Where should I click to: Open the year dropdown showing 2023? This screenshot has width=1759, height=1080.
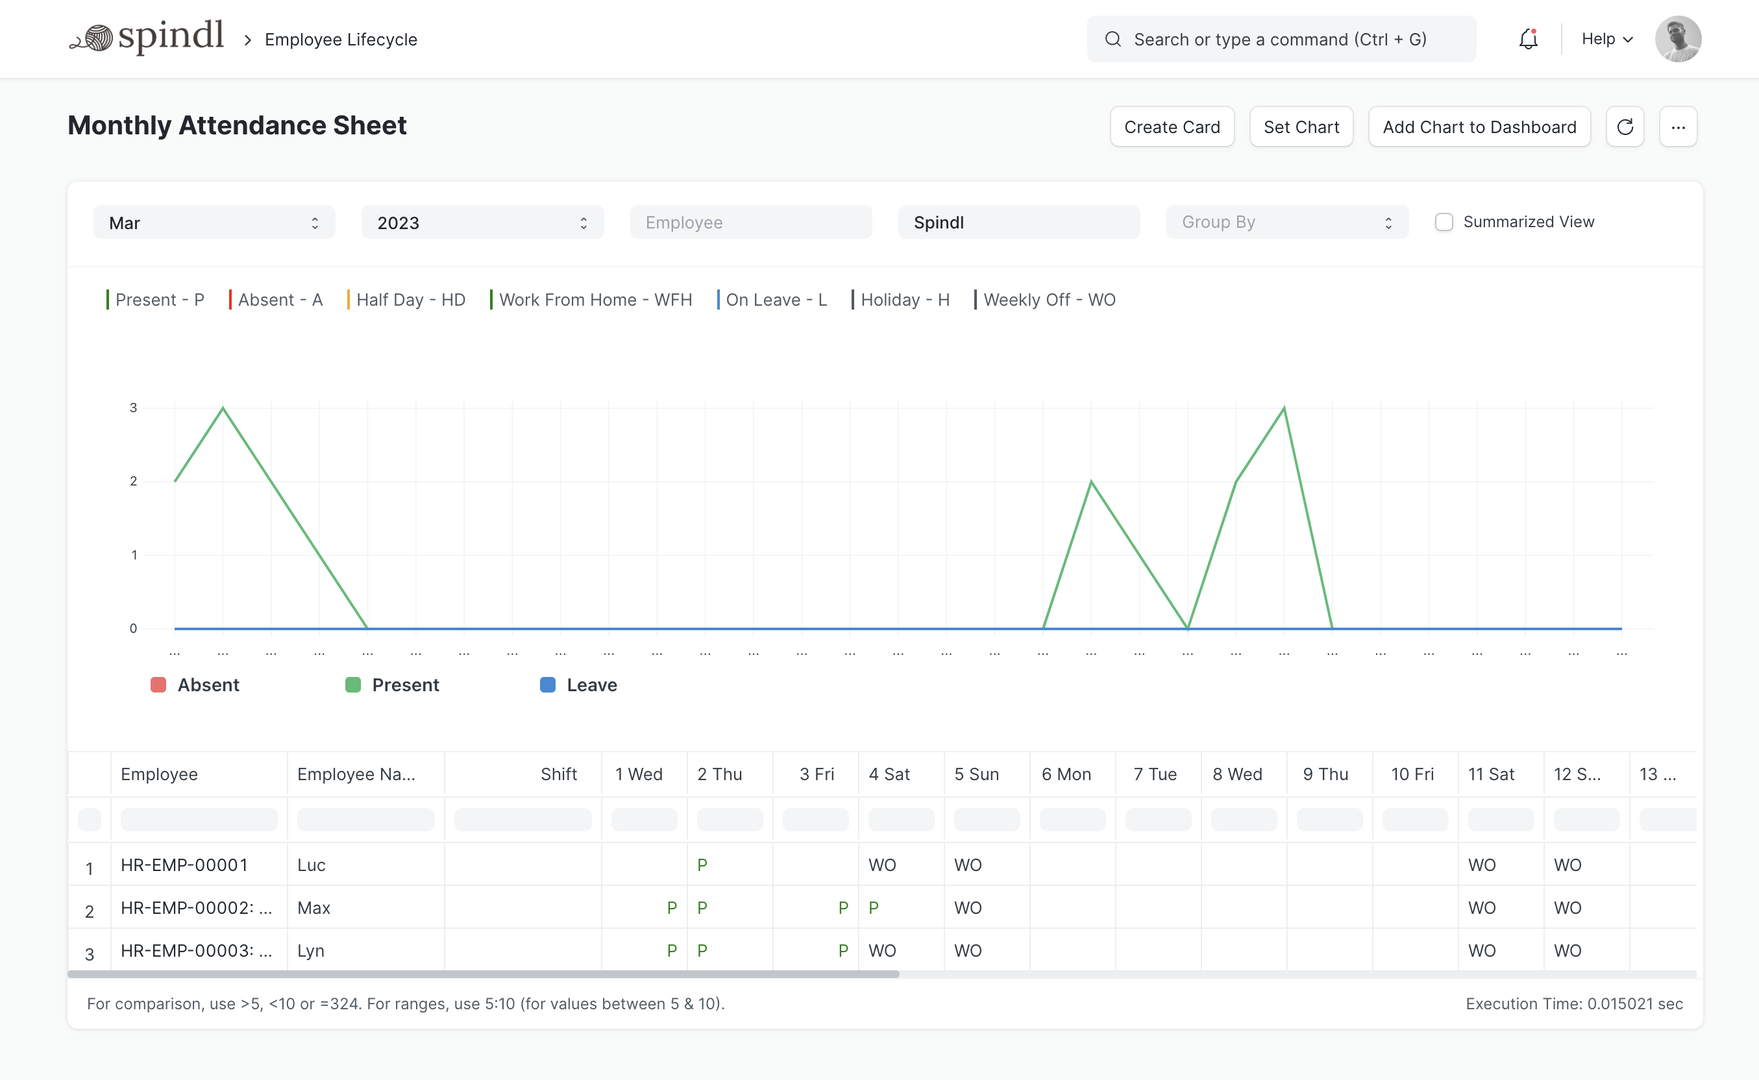(x=481, y=222)
